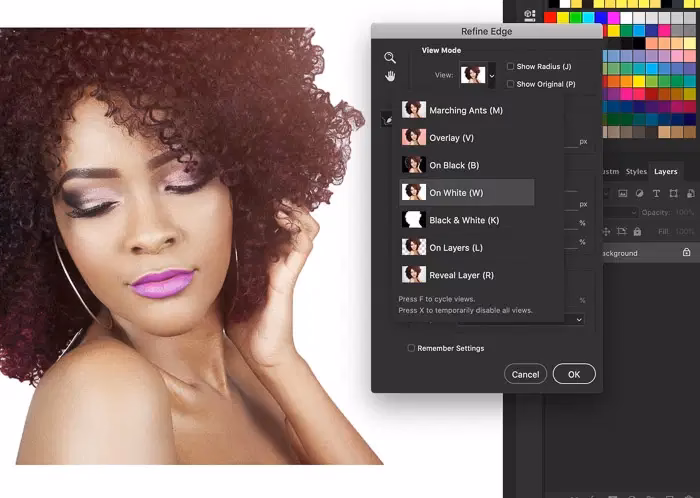Image resolution: width=700 pixels, height=498 pixels.
Task: Select the Hand tool in Refine Edge
Action: (390, 76)
